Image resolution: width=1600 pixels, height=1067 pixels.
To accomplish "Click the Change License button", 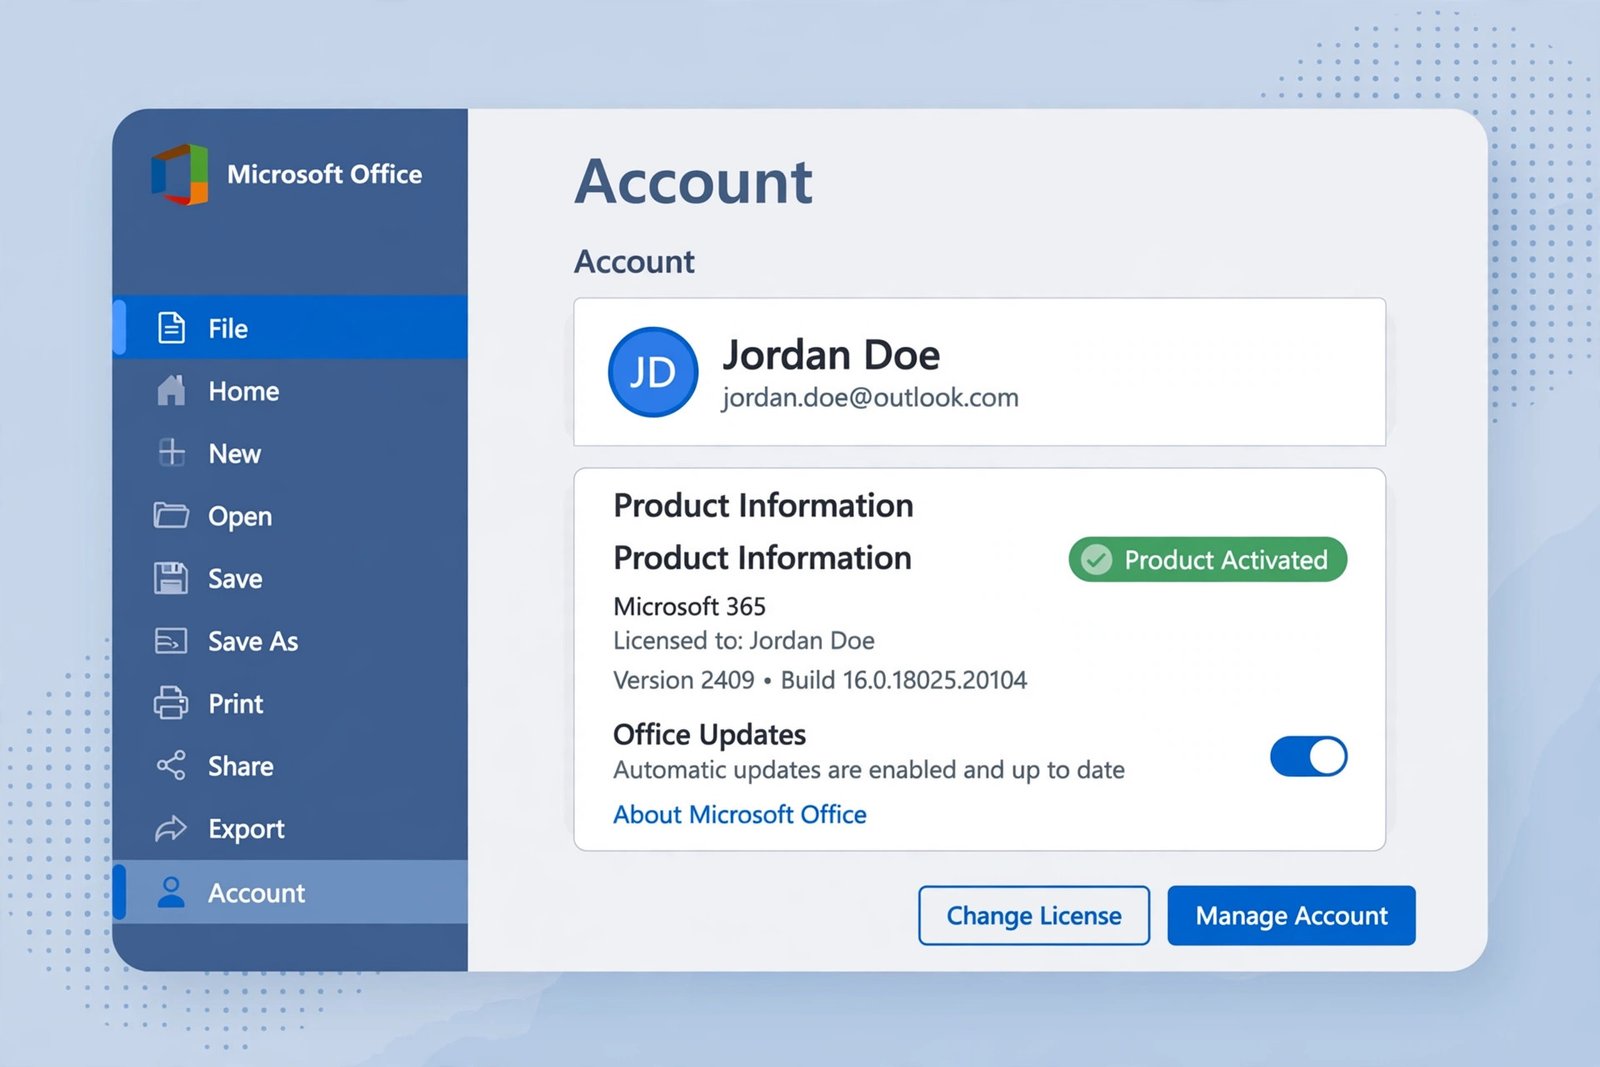I will pyautogui.click(x=1034, y=915).
